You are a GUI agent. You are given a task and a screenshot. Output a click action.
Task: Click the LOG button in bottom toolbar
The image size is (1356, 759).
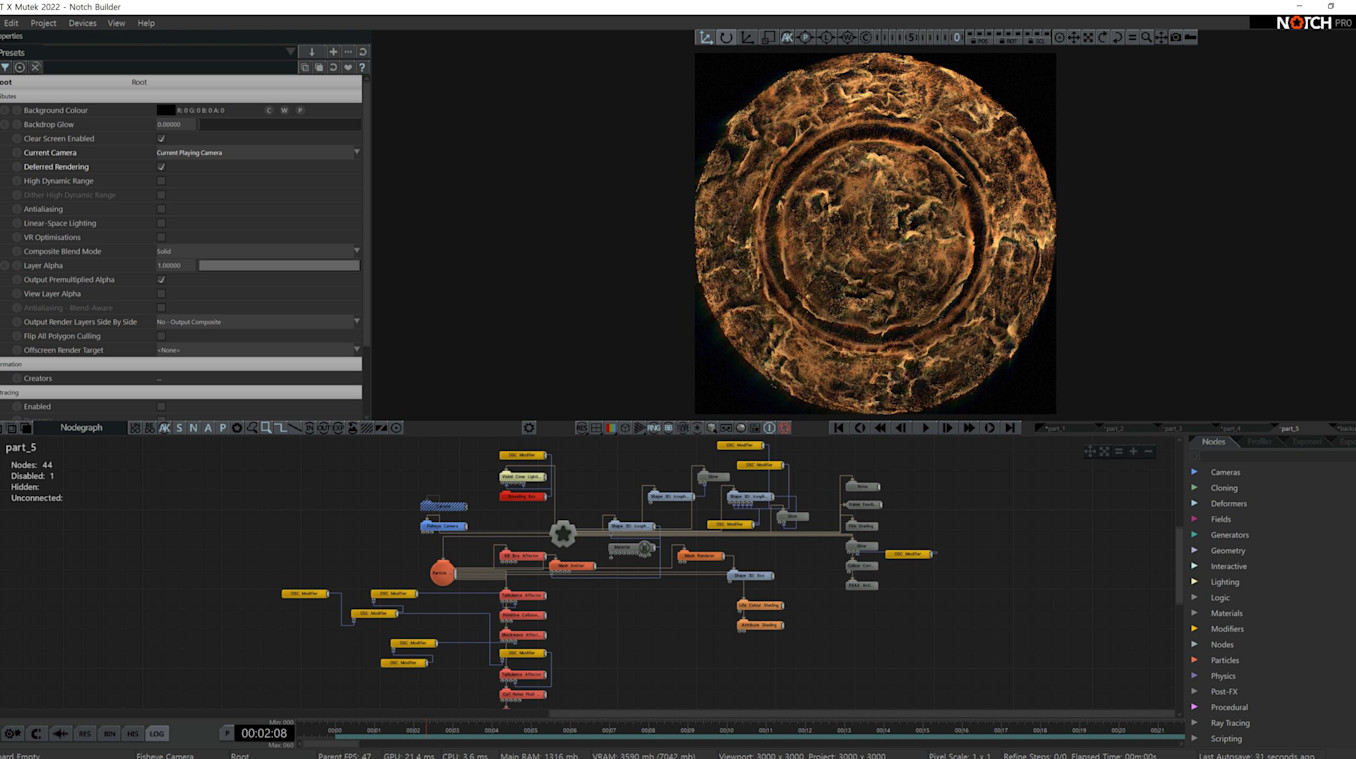point(157,734)
